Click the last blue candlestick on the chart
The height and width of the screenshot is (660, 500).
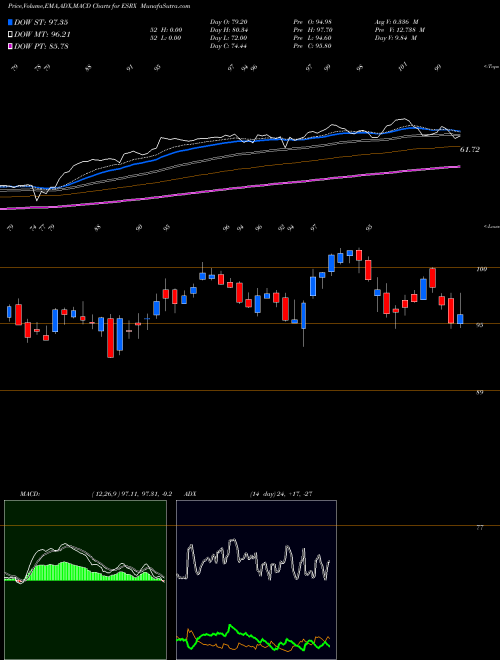460,319
